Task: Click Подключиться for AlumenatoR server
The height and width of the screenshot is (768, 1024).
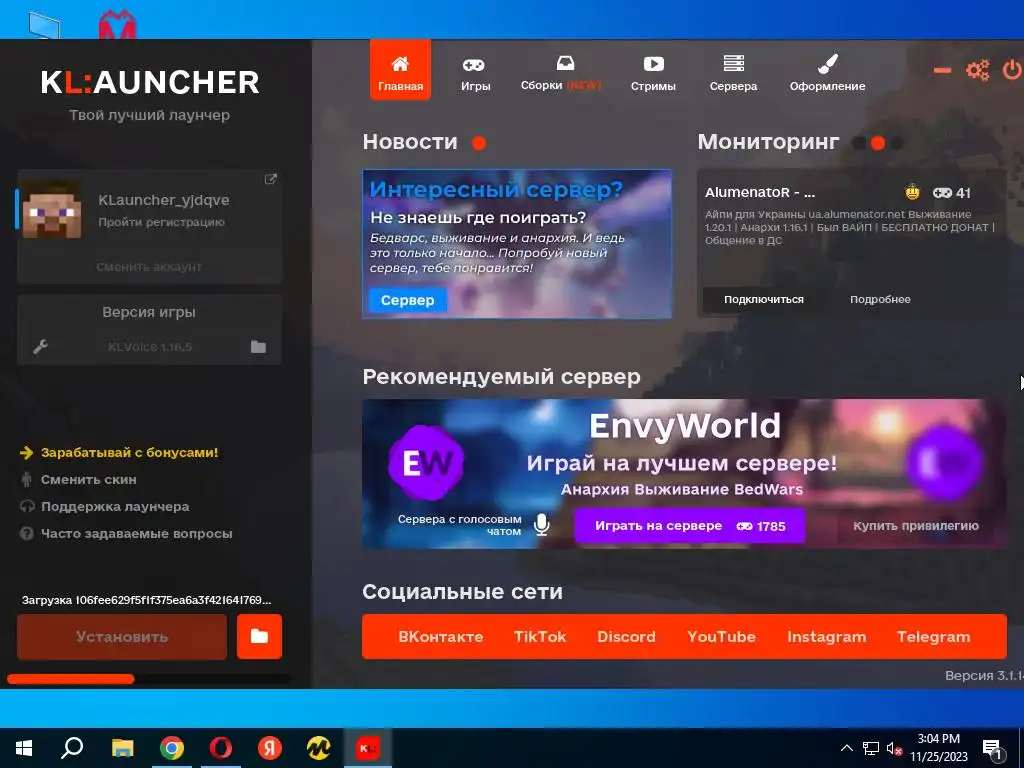Action: point(763,299)
